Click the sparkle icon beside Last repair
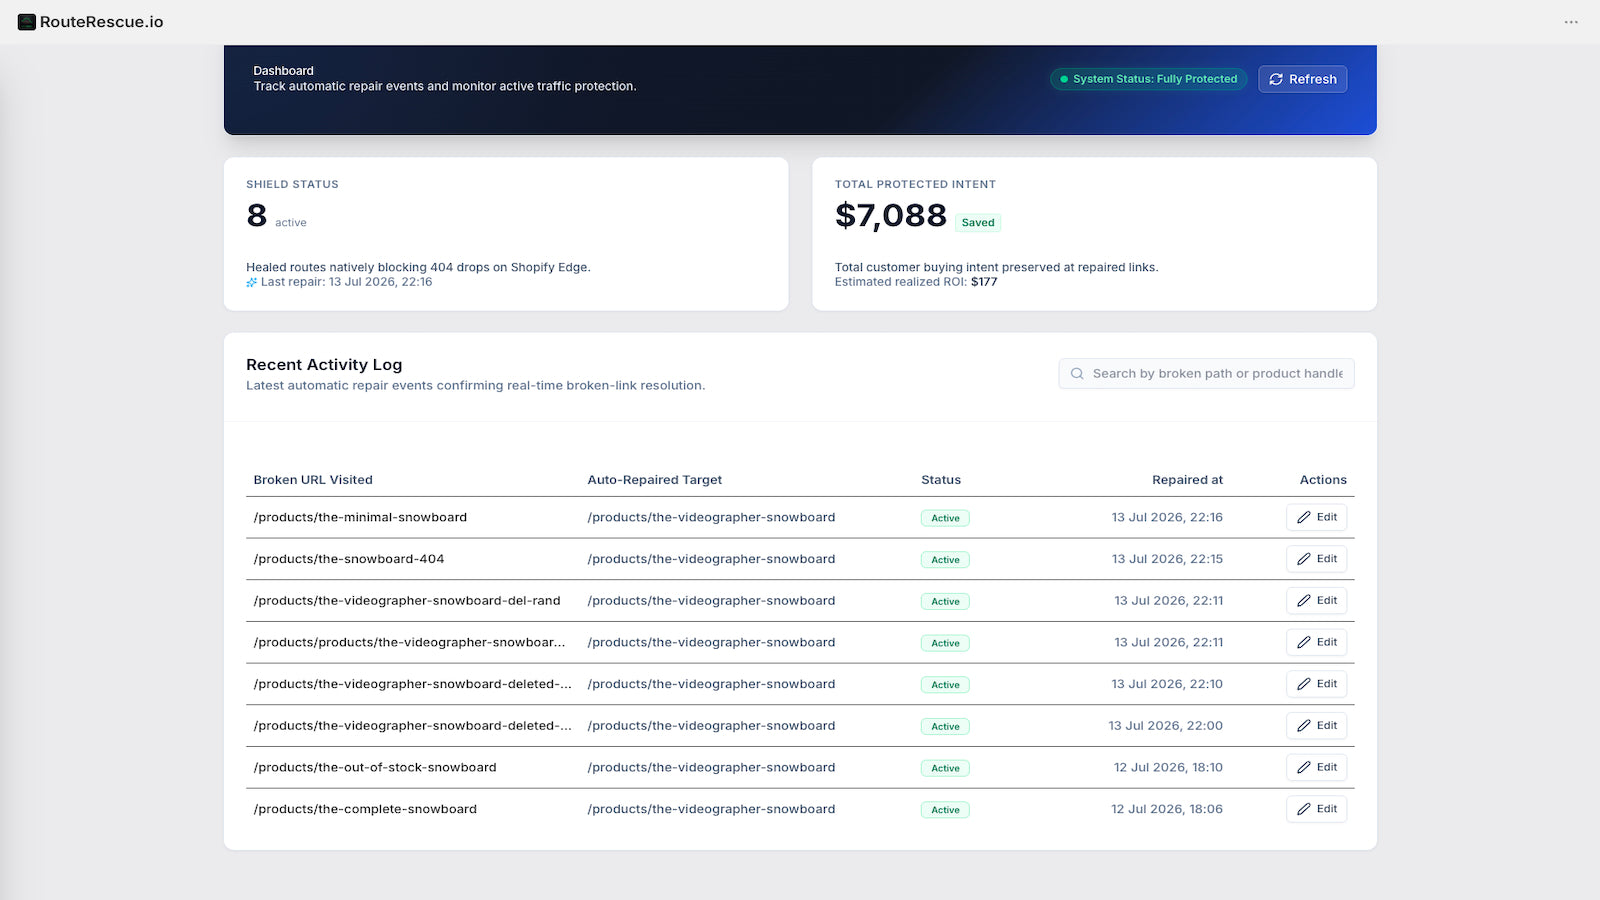The height and width of the screenshot is (900, 1600). pyautogui.click(x=252, y=283)
